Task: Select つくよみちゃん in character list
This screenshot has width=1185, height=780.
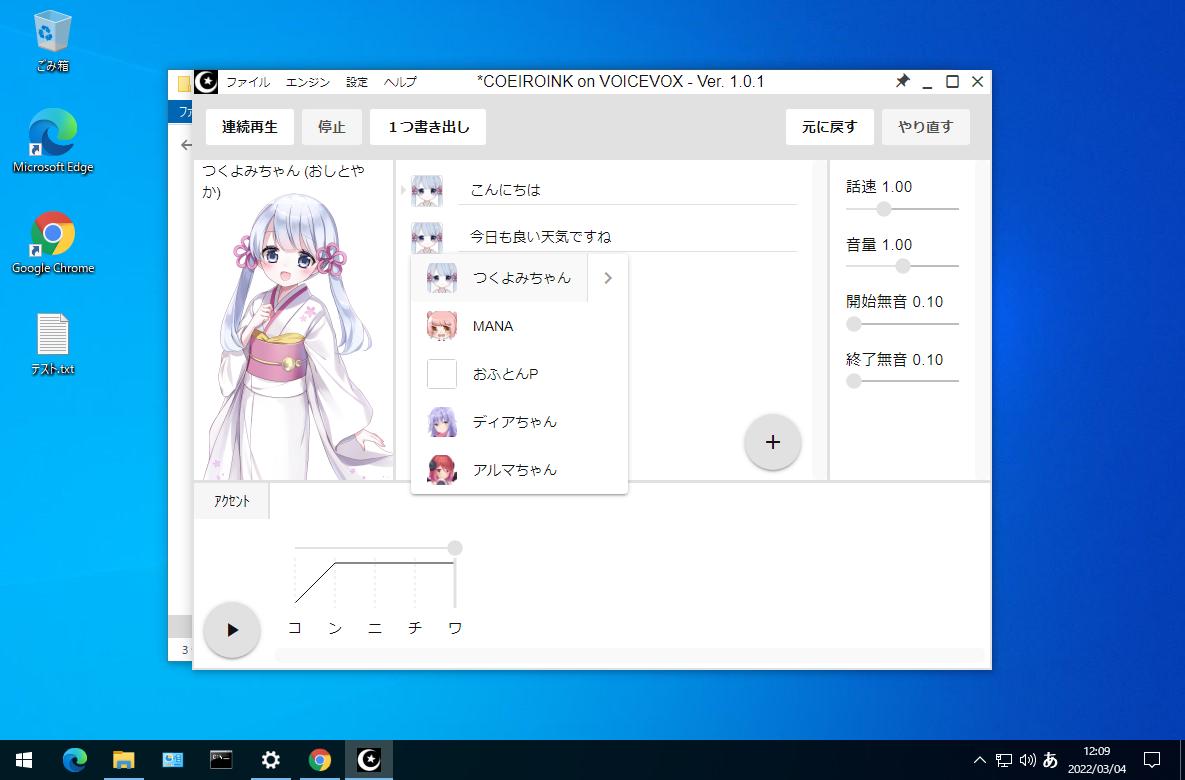Action: pyautogui.click(x=499, y=278)
